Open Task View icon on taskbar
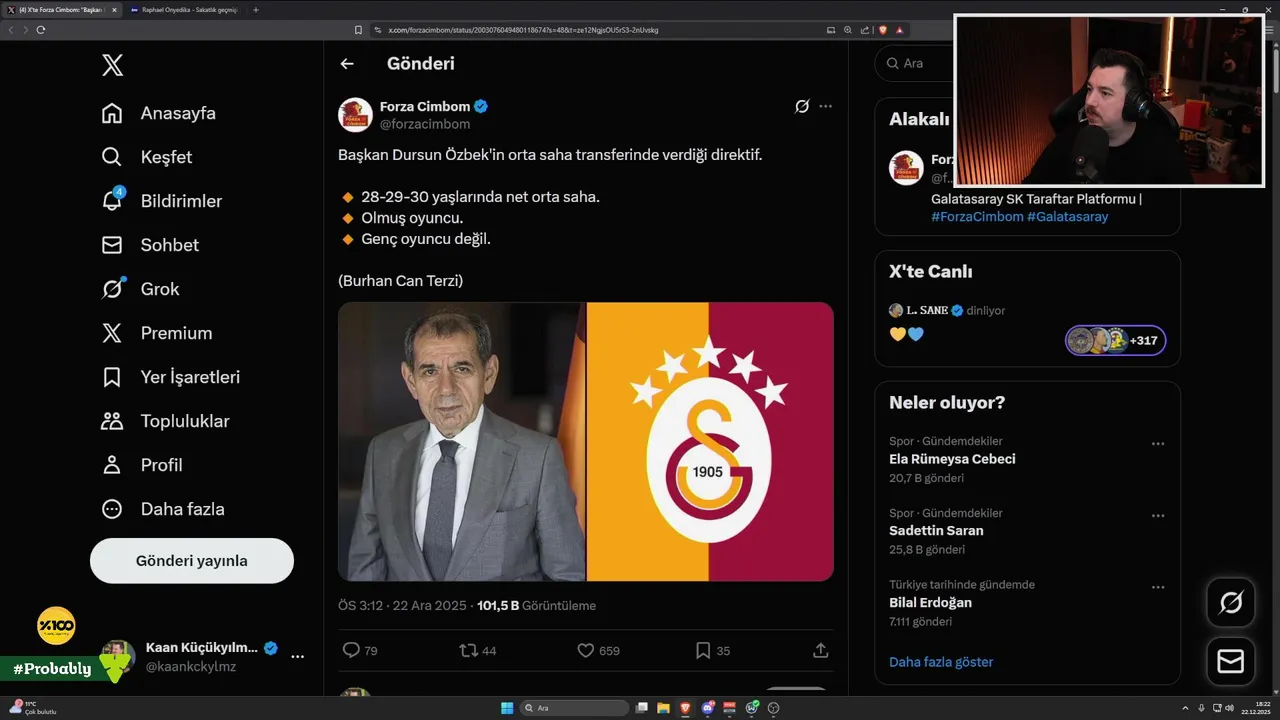The image size is (1280, 720). (642, 708)
